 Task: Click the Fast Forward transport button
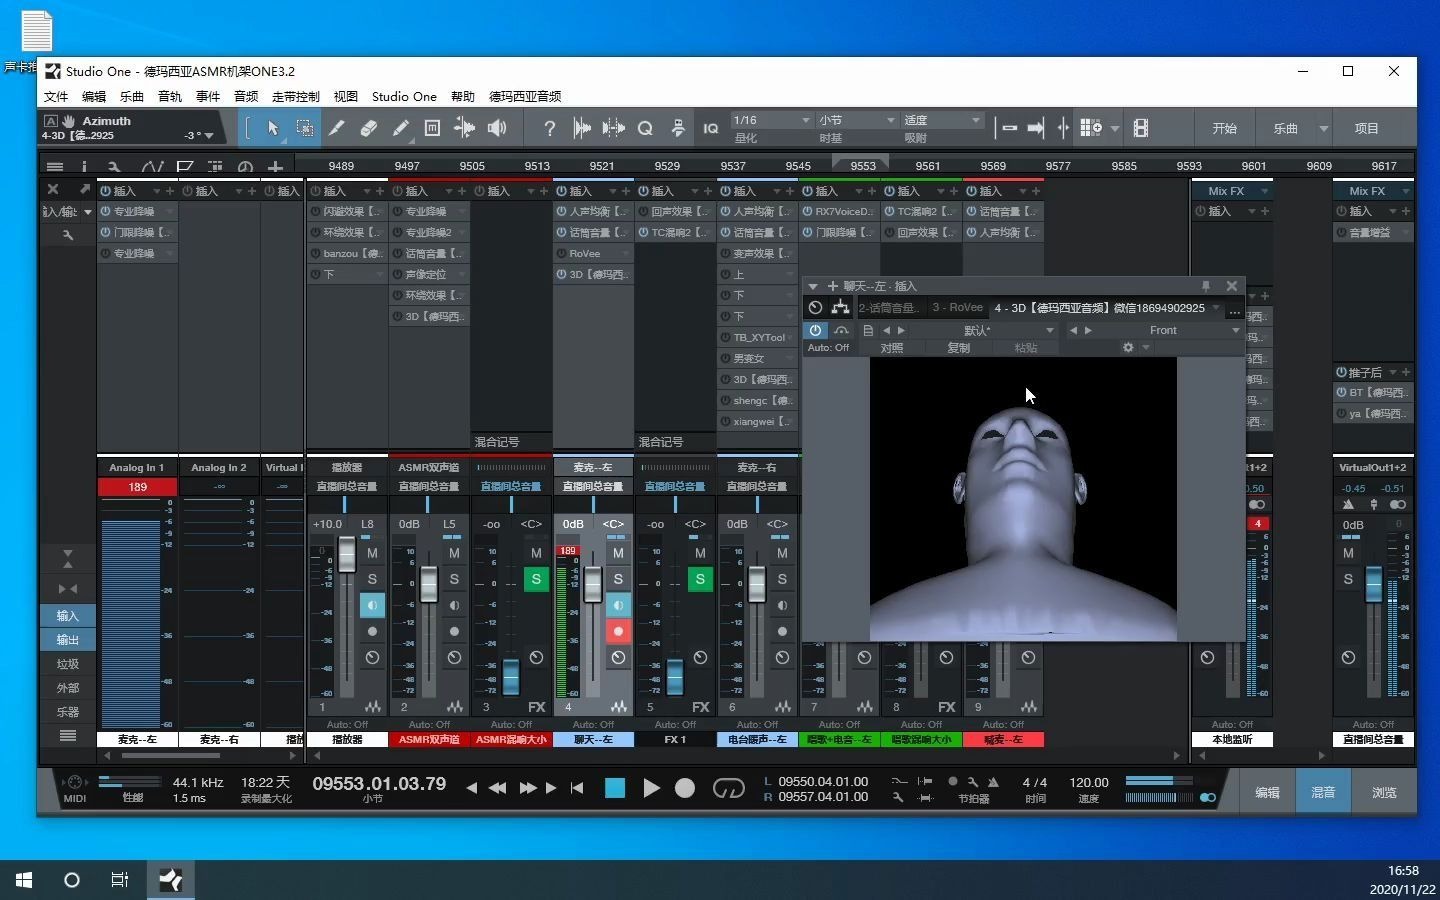tap(527, 788)
